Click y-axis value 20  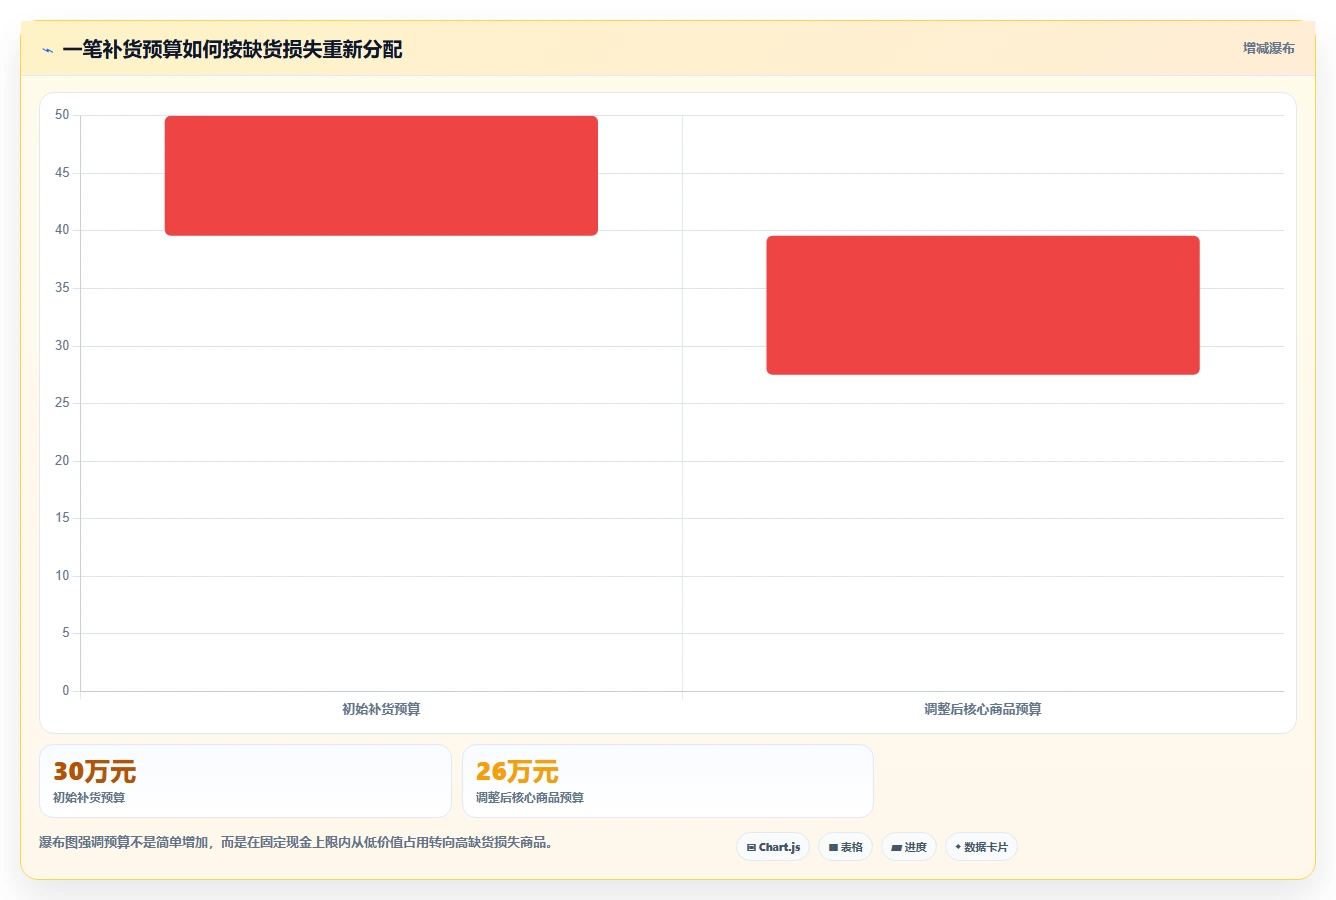point(62,461)
